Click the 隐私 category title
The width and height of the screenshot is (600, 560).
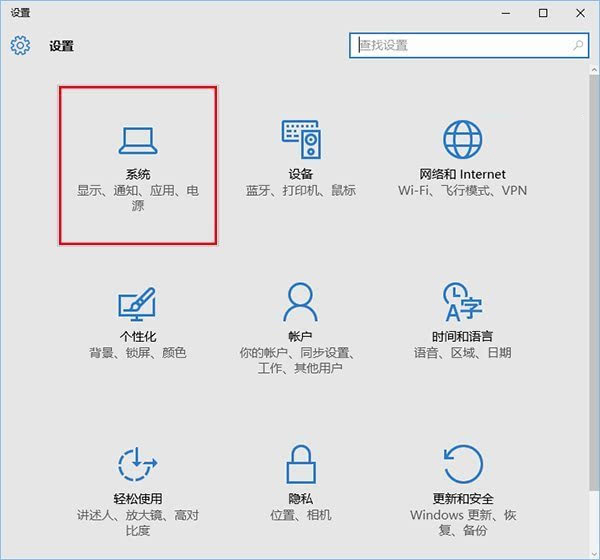click(x=301, y=499)
